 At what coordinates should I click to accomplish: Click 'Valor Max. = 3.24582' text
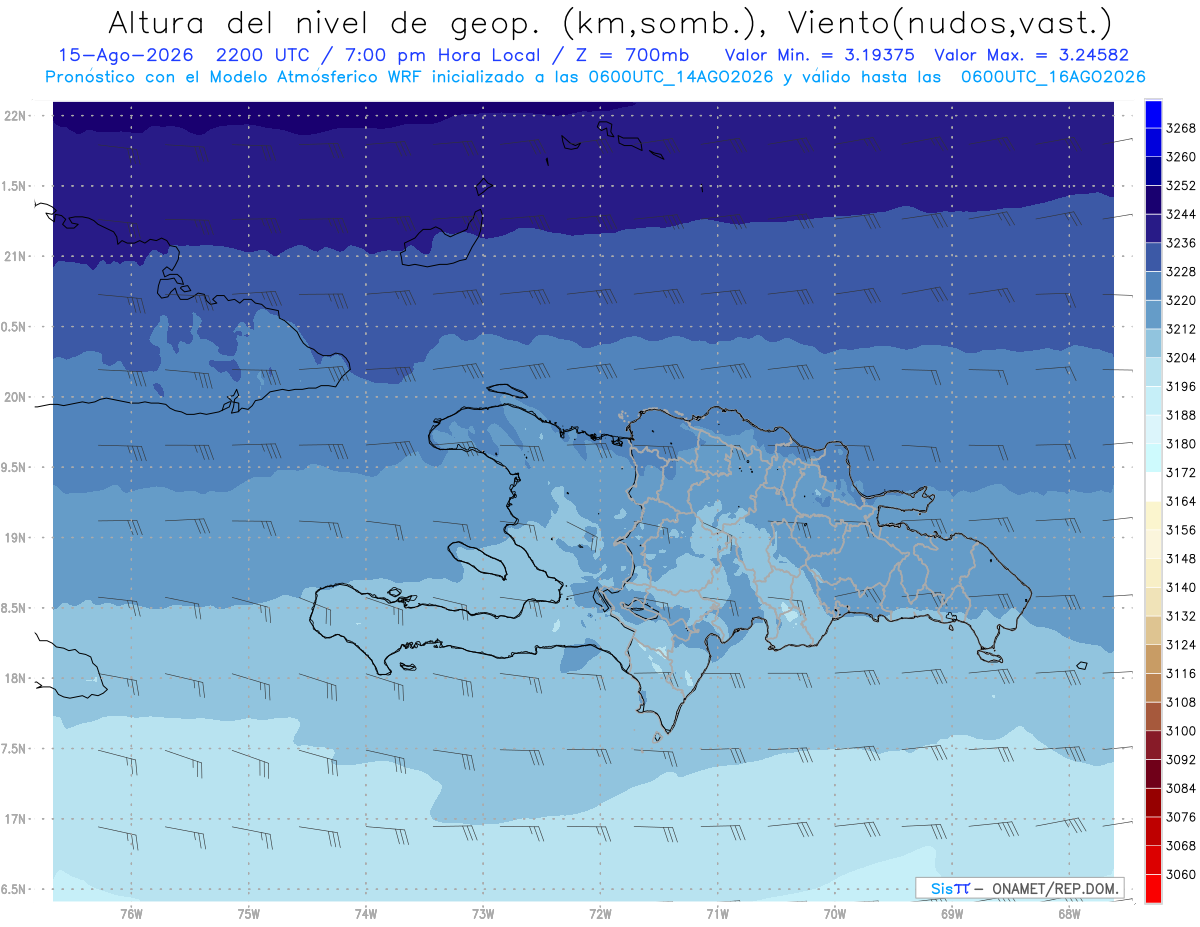pos(1032,55)
